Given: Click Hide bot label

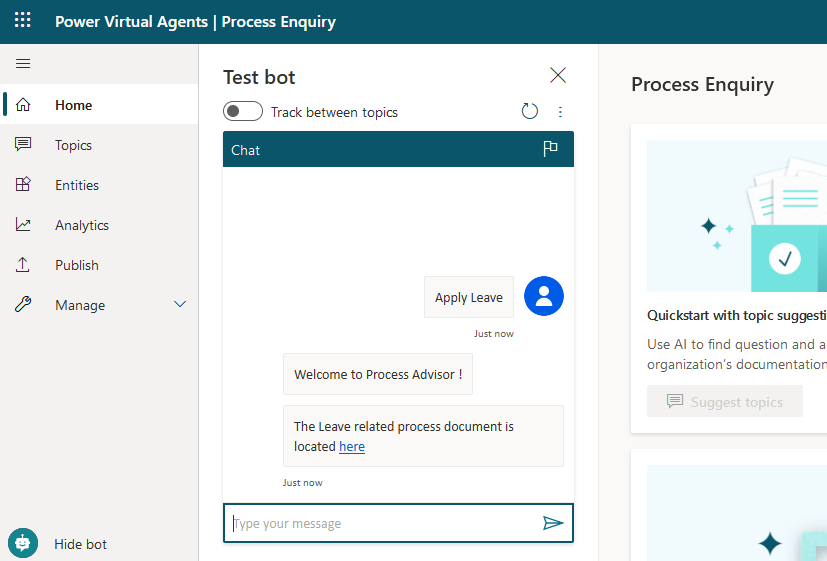Looking at the screenshot, I should click(80, 544).
